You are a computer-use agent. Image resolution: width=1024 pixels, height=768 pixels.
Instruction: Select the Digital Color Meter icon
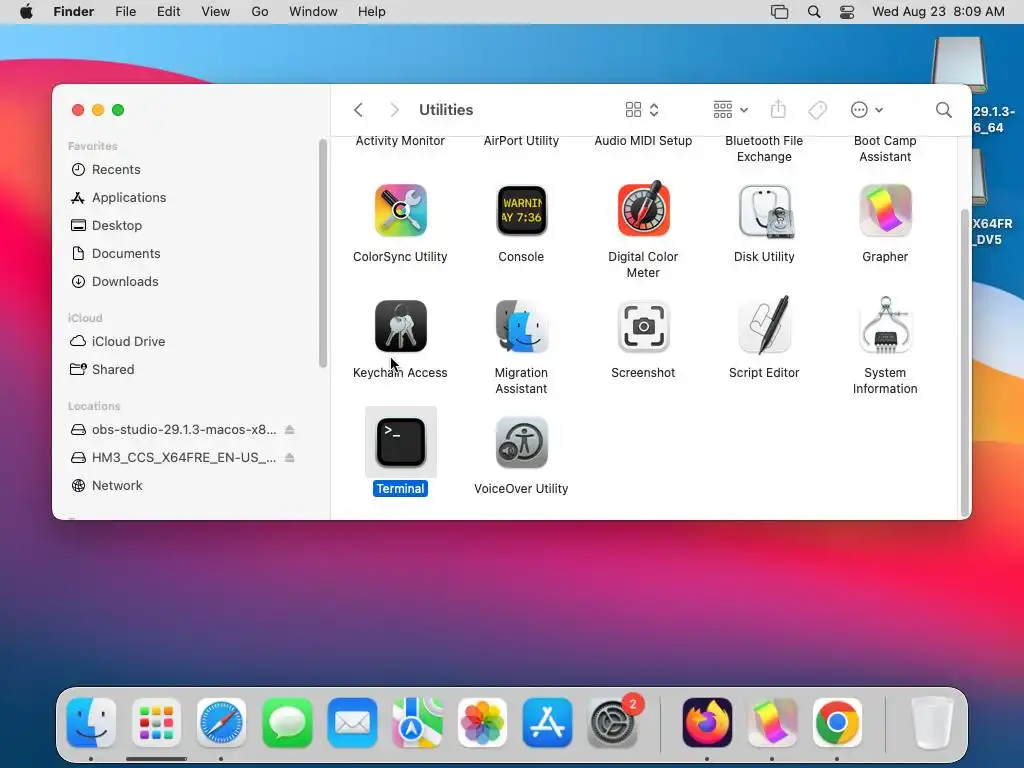coord(643,209)
